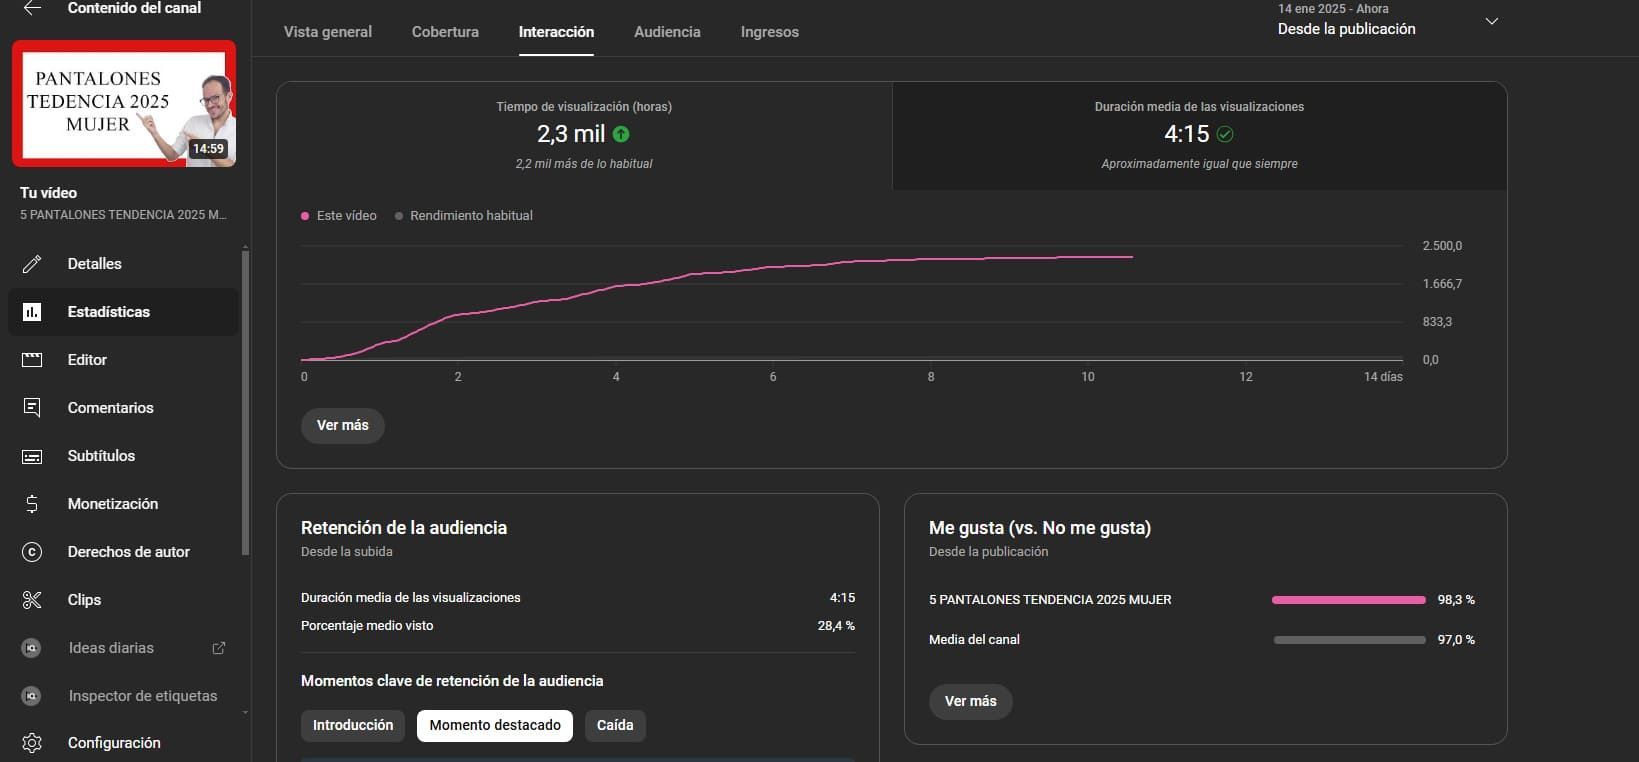
Task: Open the Derechos de autor copyright icon
Action: (x=32, y=552)
